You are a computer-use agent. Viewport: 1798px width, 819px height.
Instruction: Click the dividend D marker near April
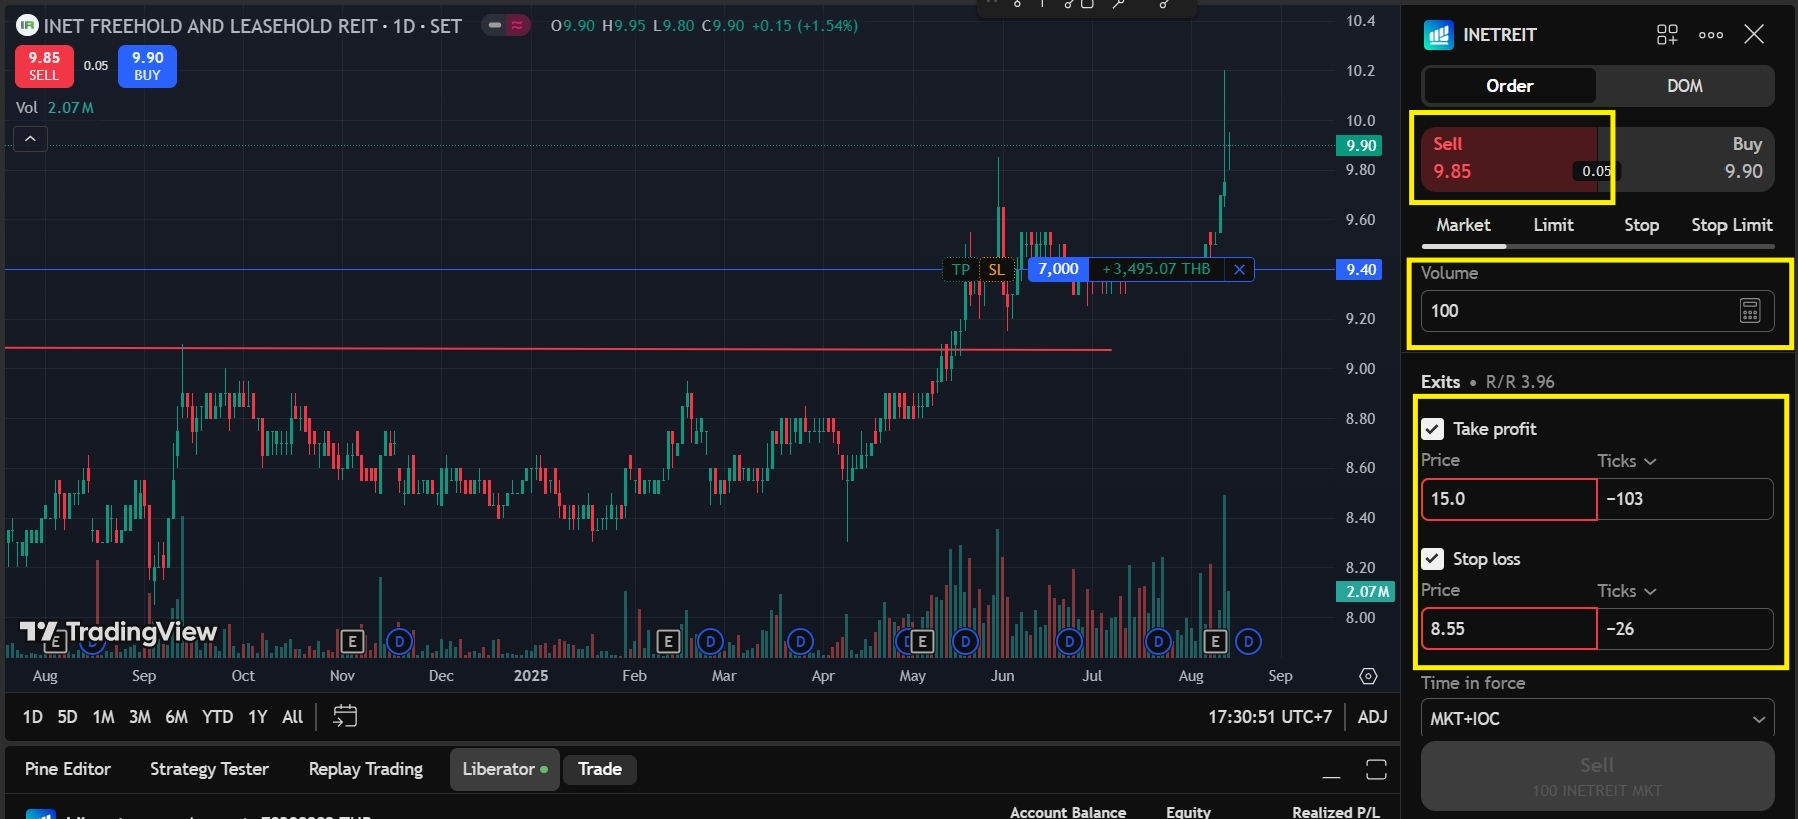click(x=800, y=641)
